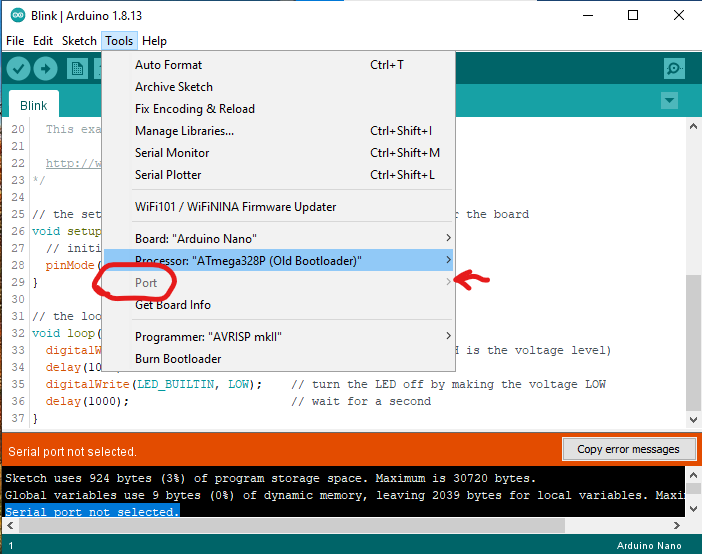Click the Ctrl+Shift+M shortcut label
The width and height of the screenshot is (702, 554).
[x=405, y=153]
